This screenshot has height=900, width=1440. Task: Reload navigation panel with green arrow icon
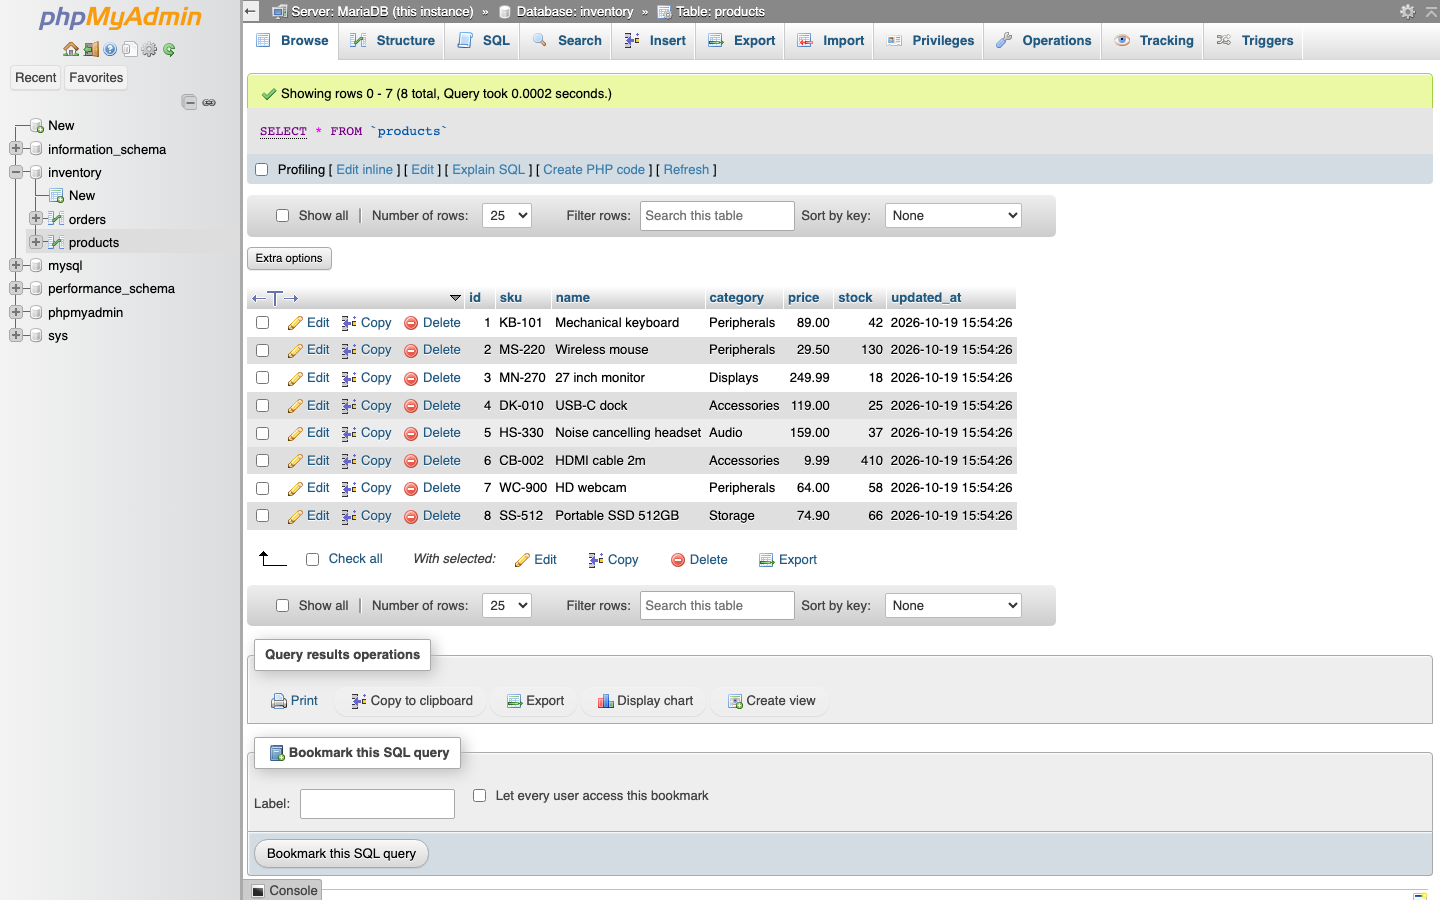[x=169, y=49]
